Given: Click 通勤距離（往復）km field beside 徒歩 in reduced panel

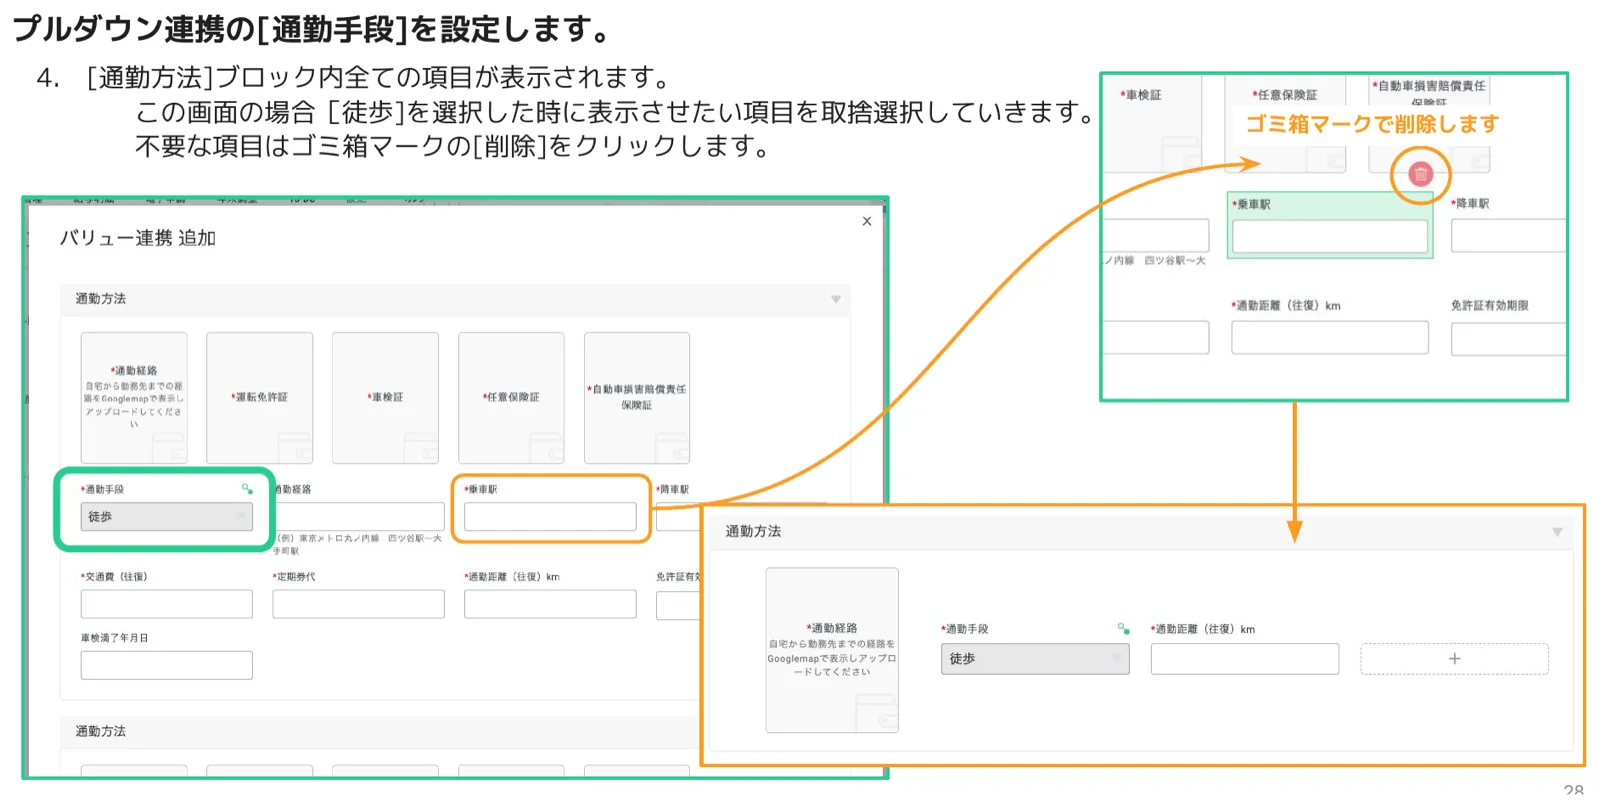Looking at the screenshot, I should click(1245, 659).
